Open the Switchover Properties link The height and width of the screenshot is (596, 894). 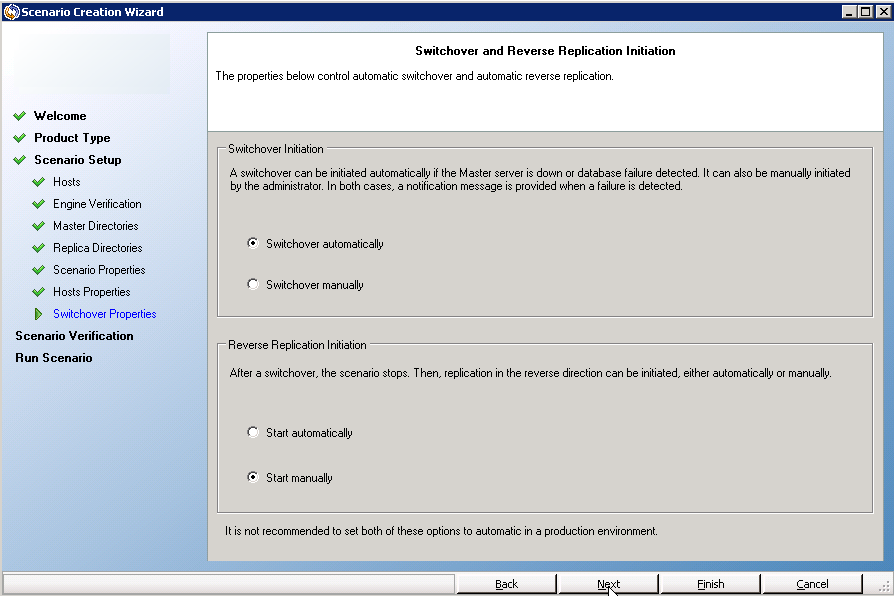pyautogui.click(x=105, y=314)
